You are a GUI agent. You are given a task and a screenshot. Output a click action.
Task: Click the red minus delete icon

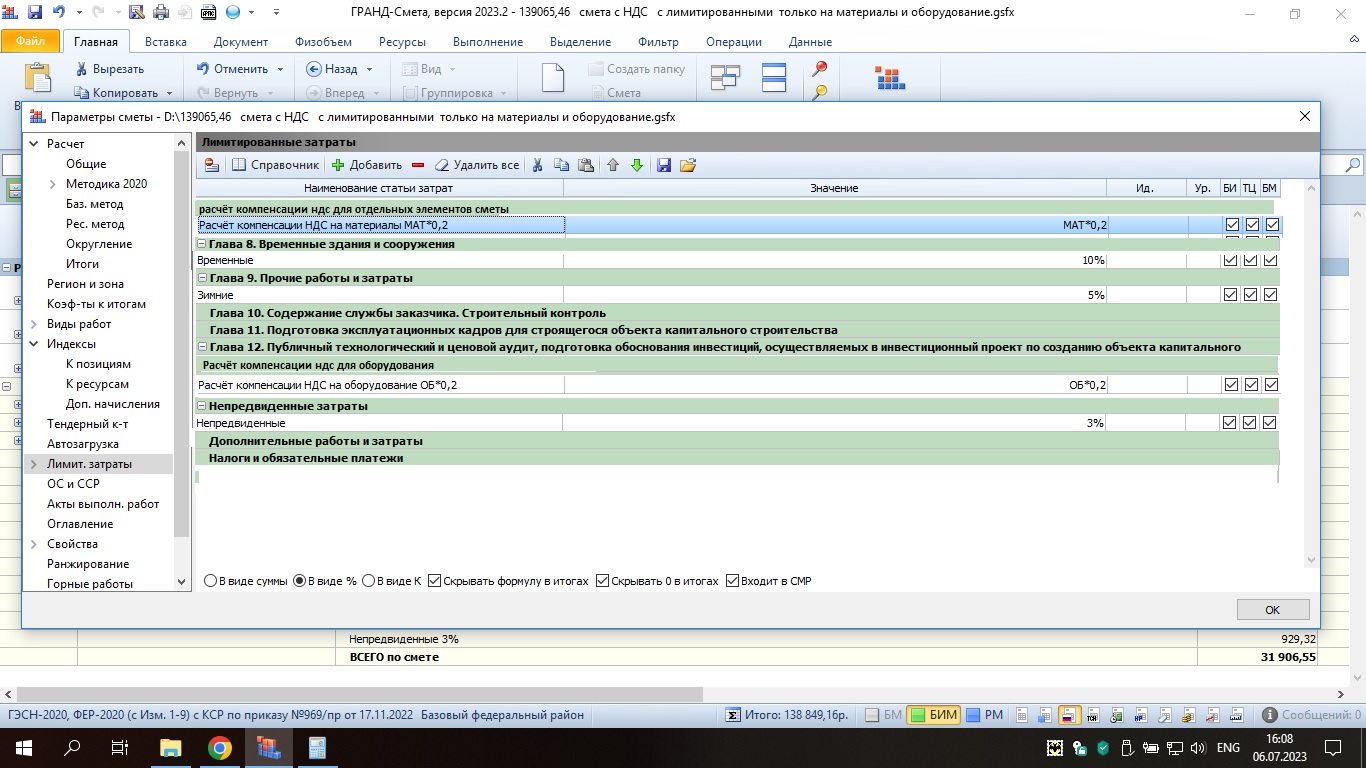click(x=418, y=165)
